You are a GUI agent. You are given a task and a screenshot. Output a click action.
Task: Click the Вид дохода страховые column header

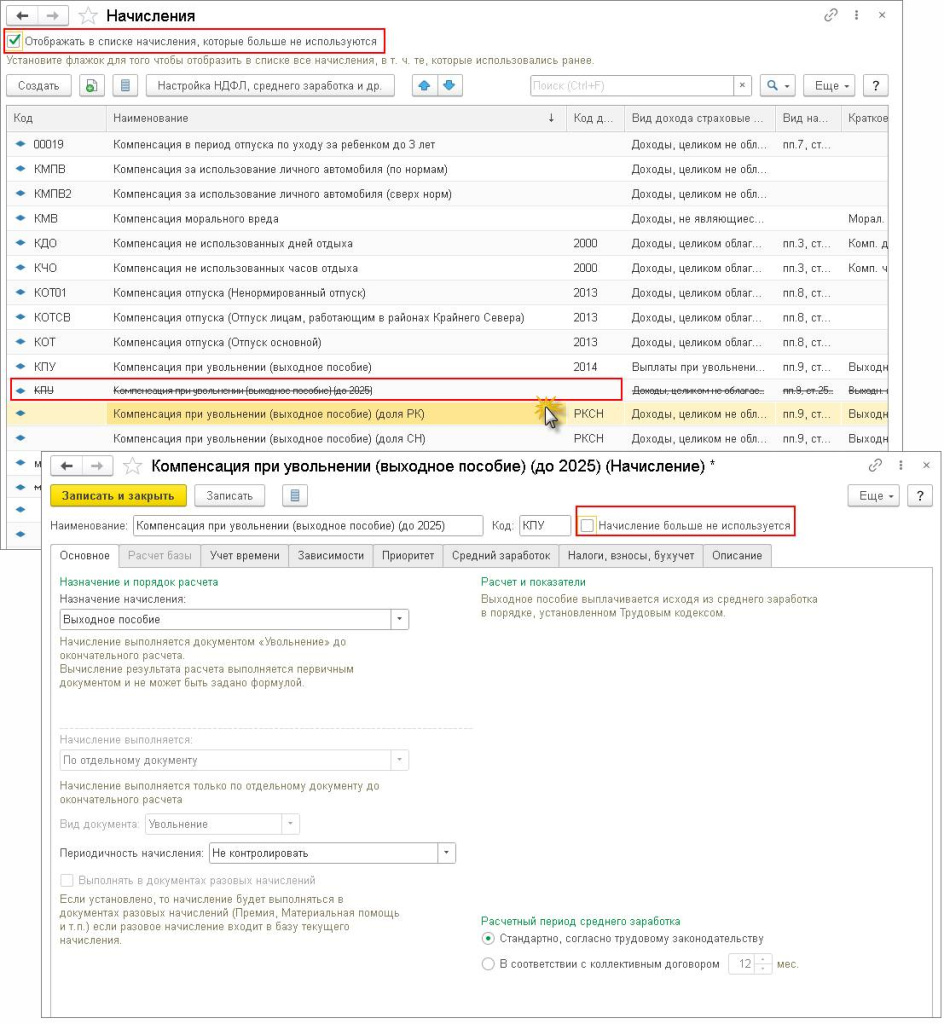[x=700, y=118]
